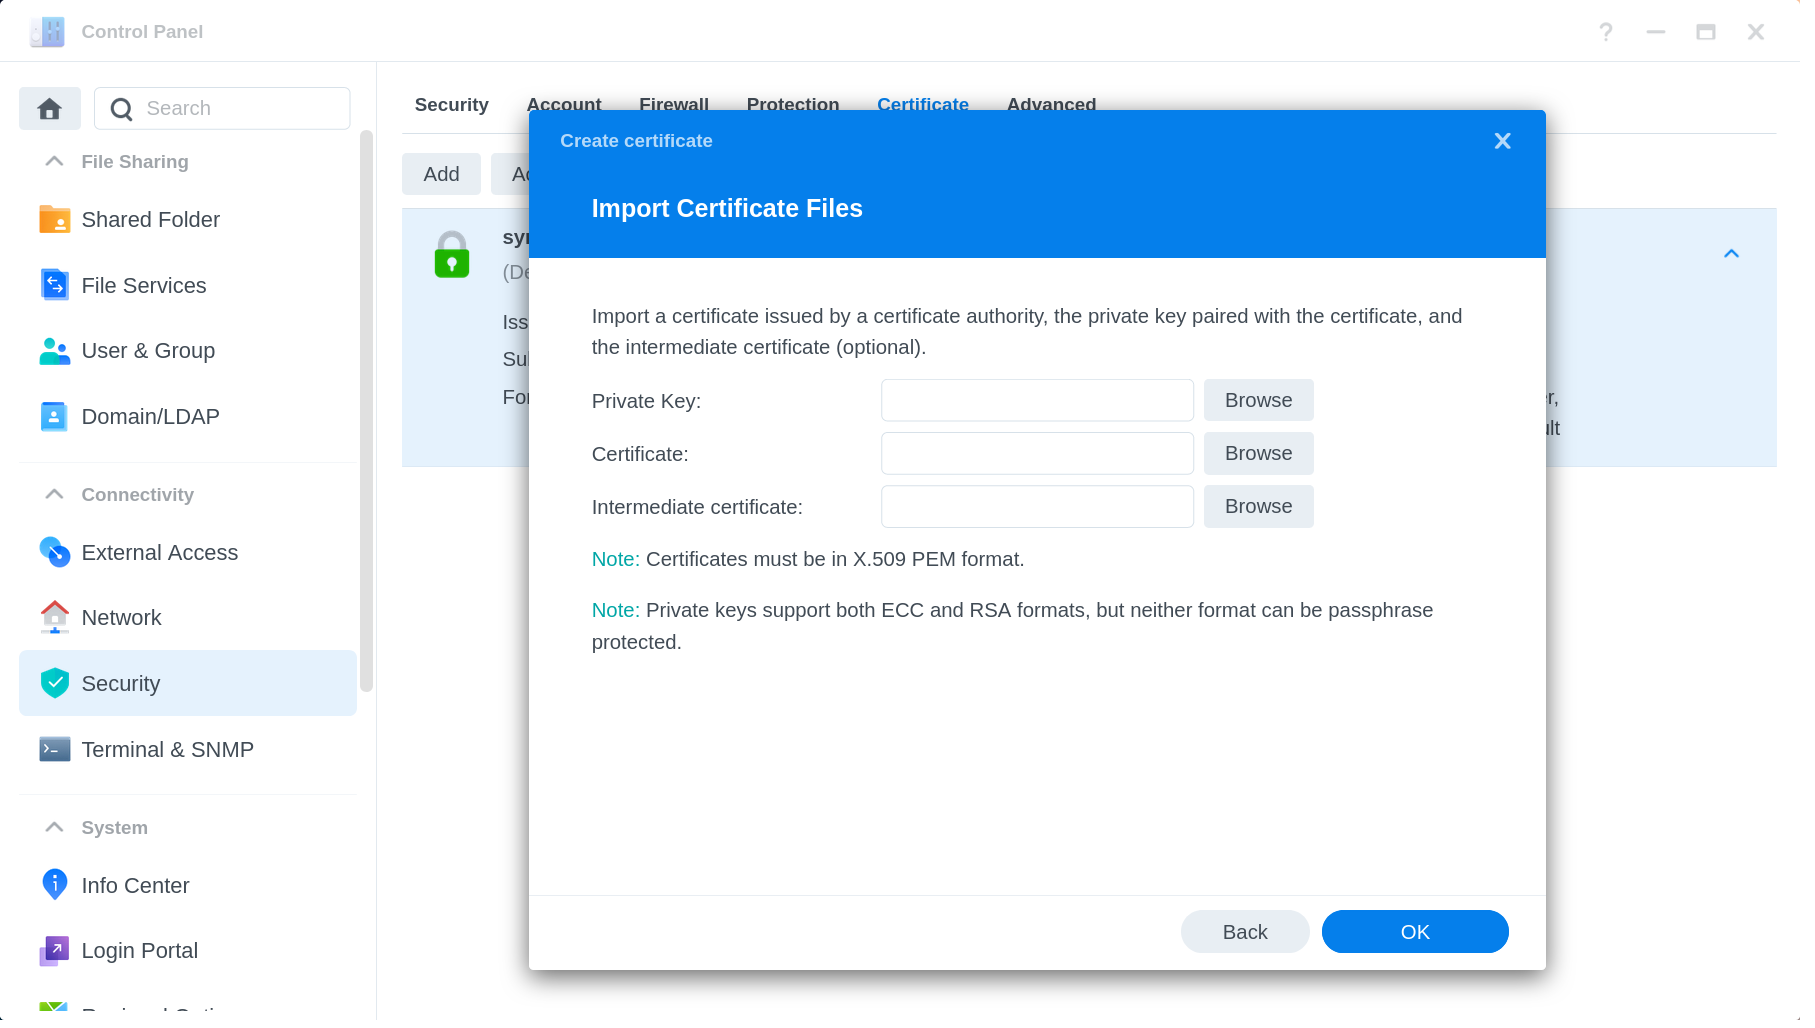Click the Home icon in sidebar
The image size is (1815, 1028).
pos(50,109)
